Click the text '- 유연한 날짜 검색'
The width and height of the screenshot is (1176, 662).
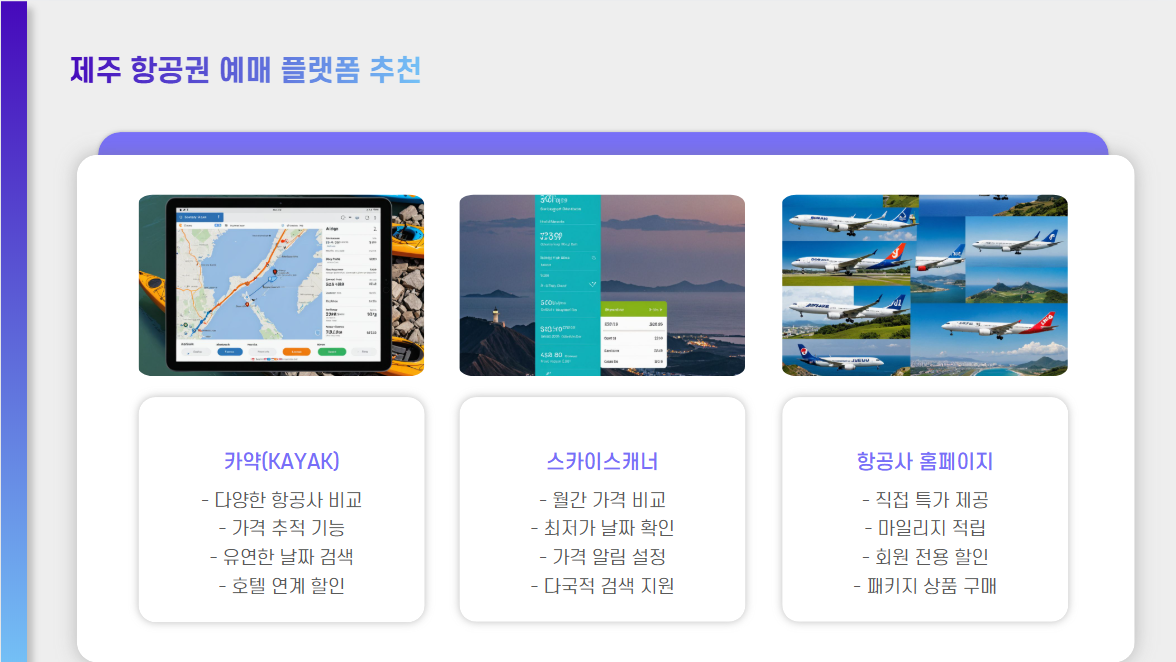[x=281, y=557]
